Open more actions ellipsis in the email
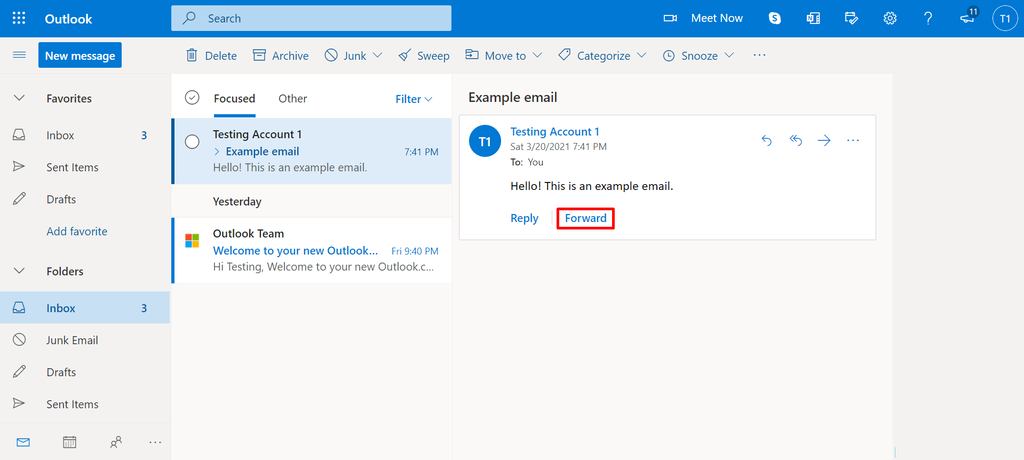1024x460 pixels. (853, 140)
